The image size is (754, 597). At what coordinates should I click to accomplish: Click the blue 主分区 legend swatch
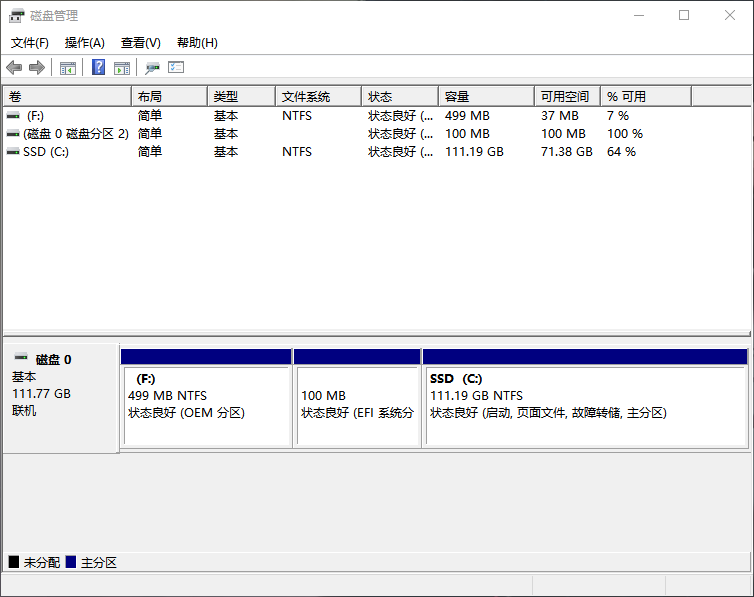[x=71, y=562]
